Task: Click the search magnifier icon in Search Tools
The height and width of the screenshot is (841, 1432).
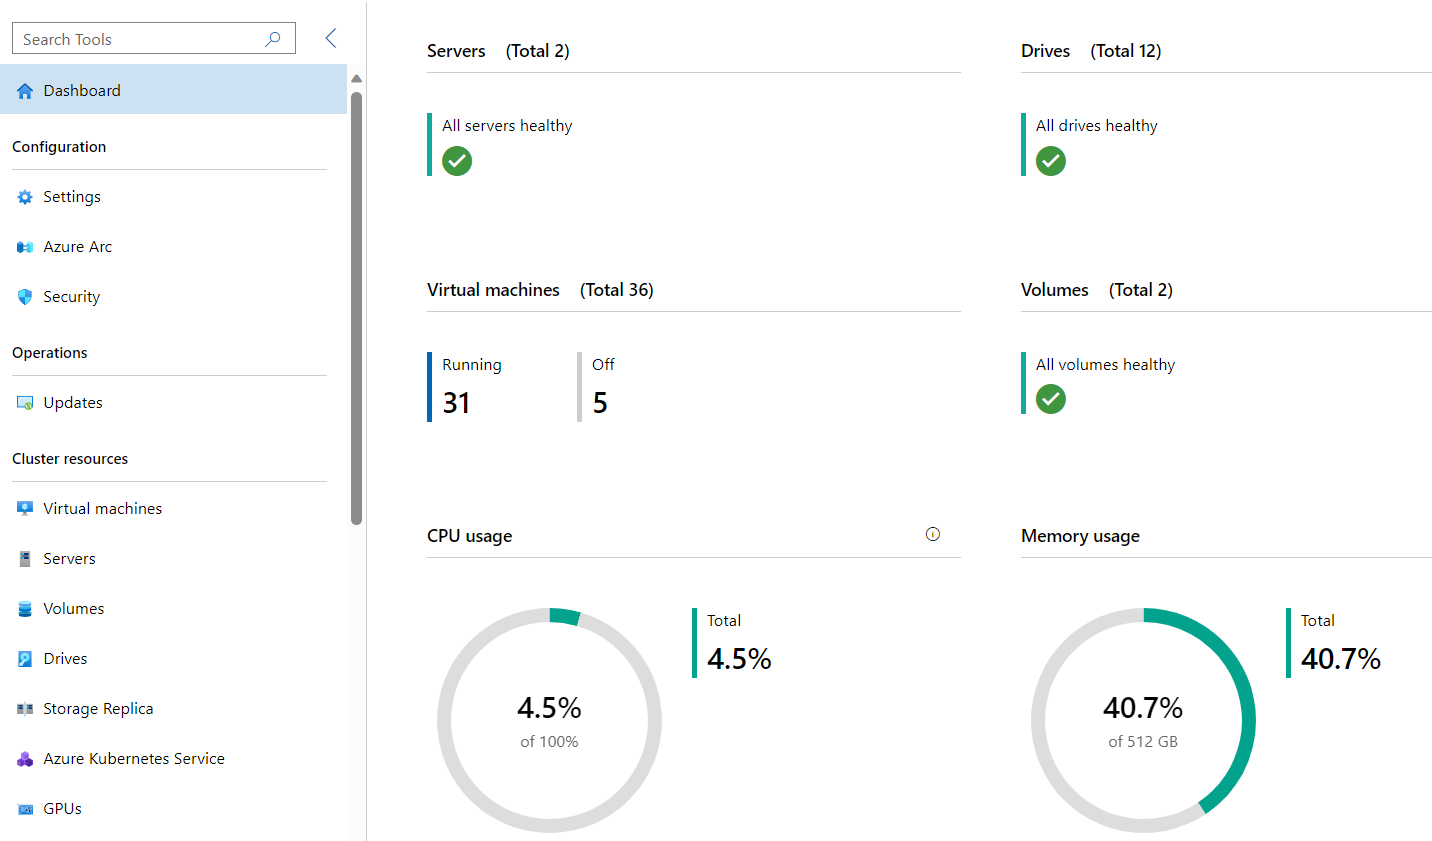Action: (x=273, y=39)
